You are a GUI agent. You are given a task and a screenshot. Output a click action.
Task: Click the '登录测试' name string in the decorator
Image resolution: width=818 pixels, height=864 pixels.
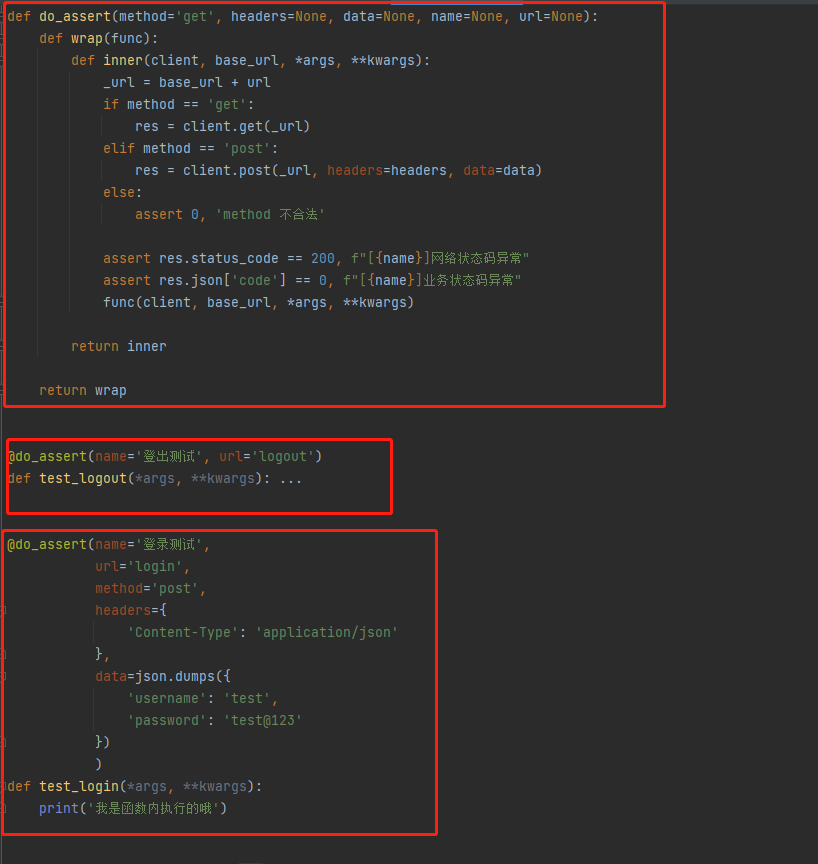pos(169,545)
